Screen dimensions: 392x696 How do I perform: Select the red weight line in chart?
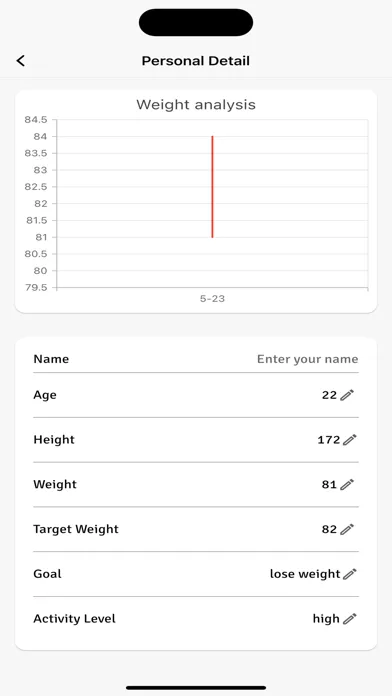(x=213, y=187)
